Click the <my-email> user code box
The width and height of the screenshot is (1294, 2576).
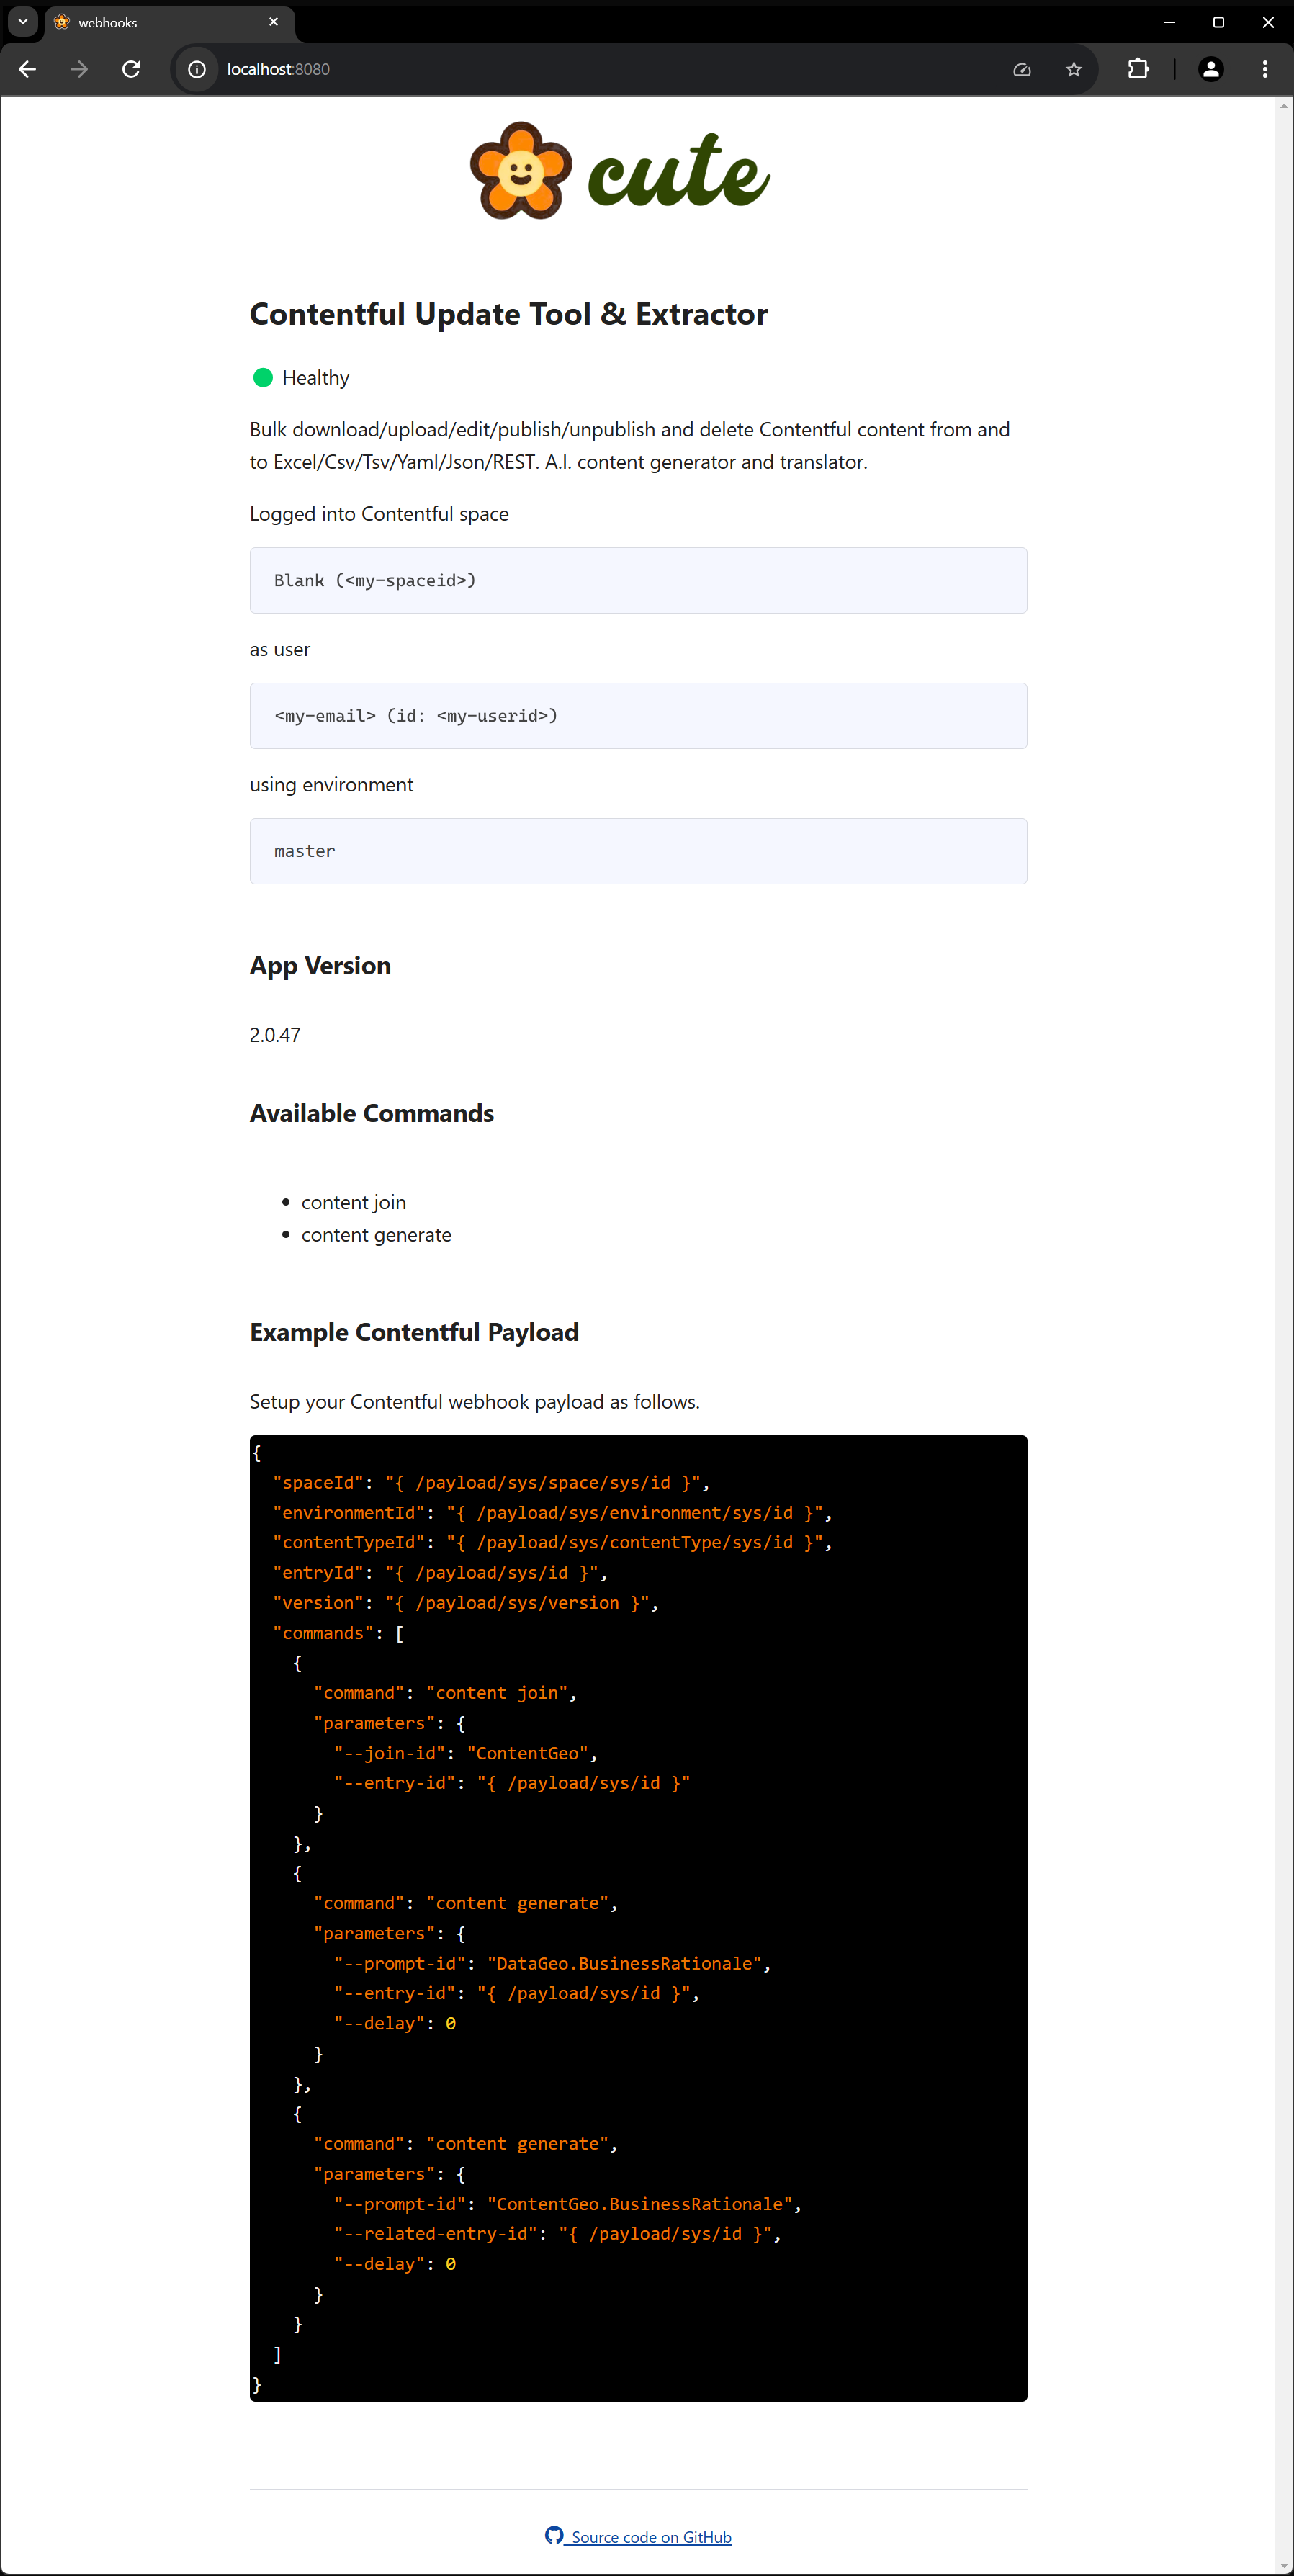tap(638, 716)
